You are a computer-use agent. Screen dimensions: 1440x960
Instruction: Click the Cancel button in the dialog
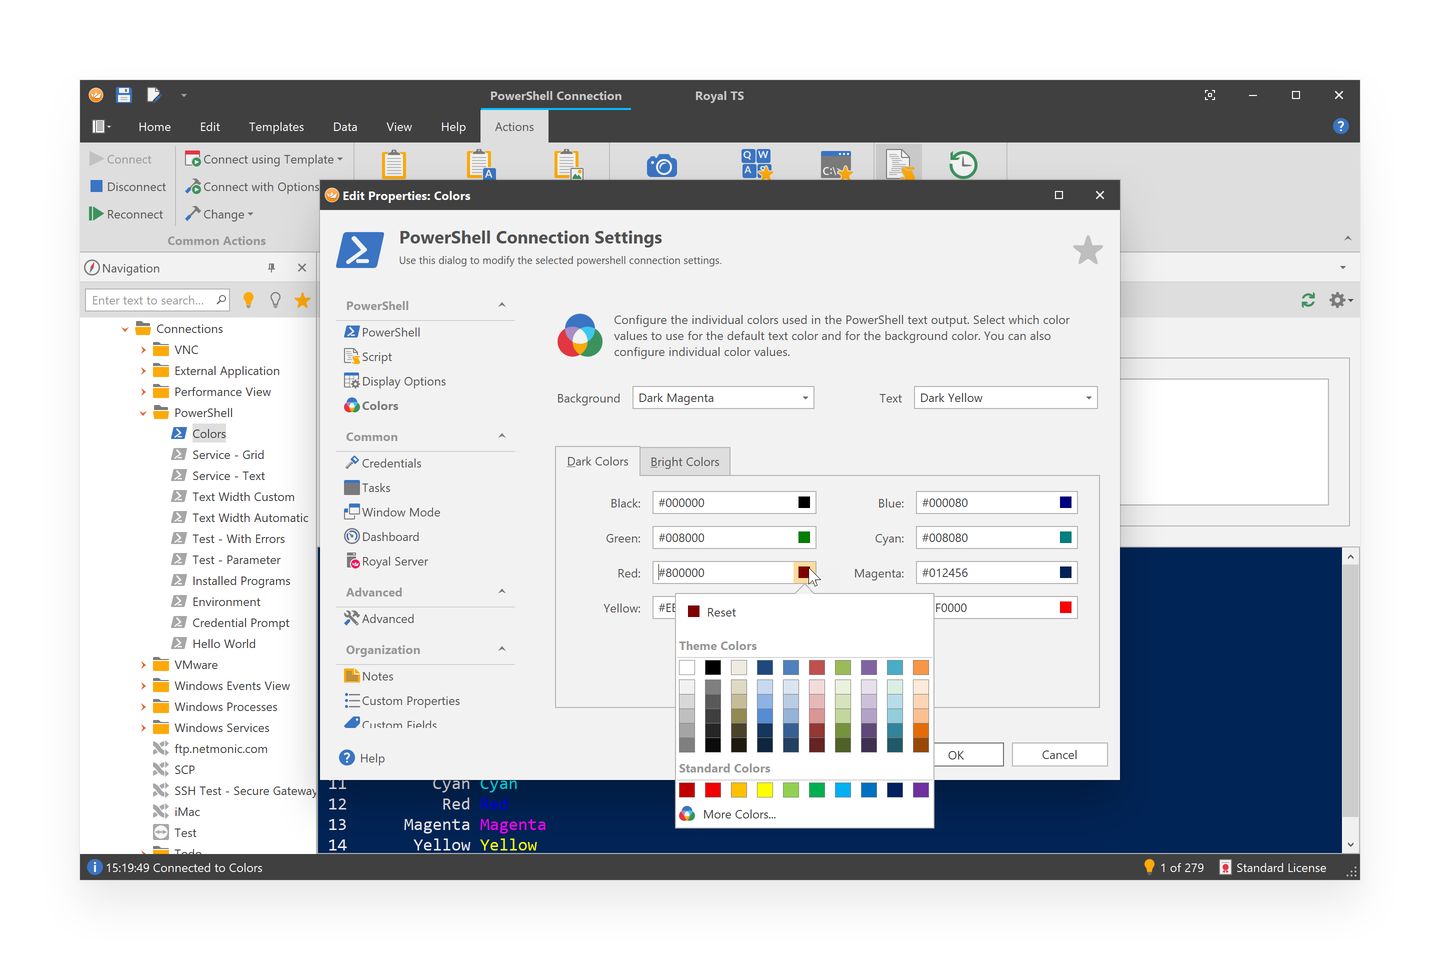pyautogui.click(x=1059, y=754)
